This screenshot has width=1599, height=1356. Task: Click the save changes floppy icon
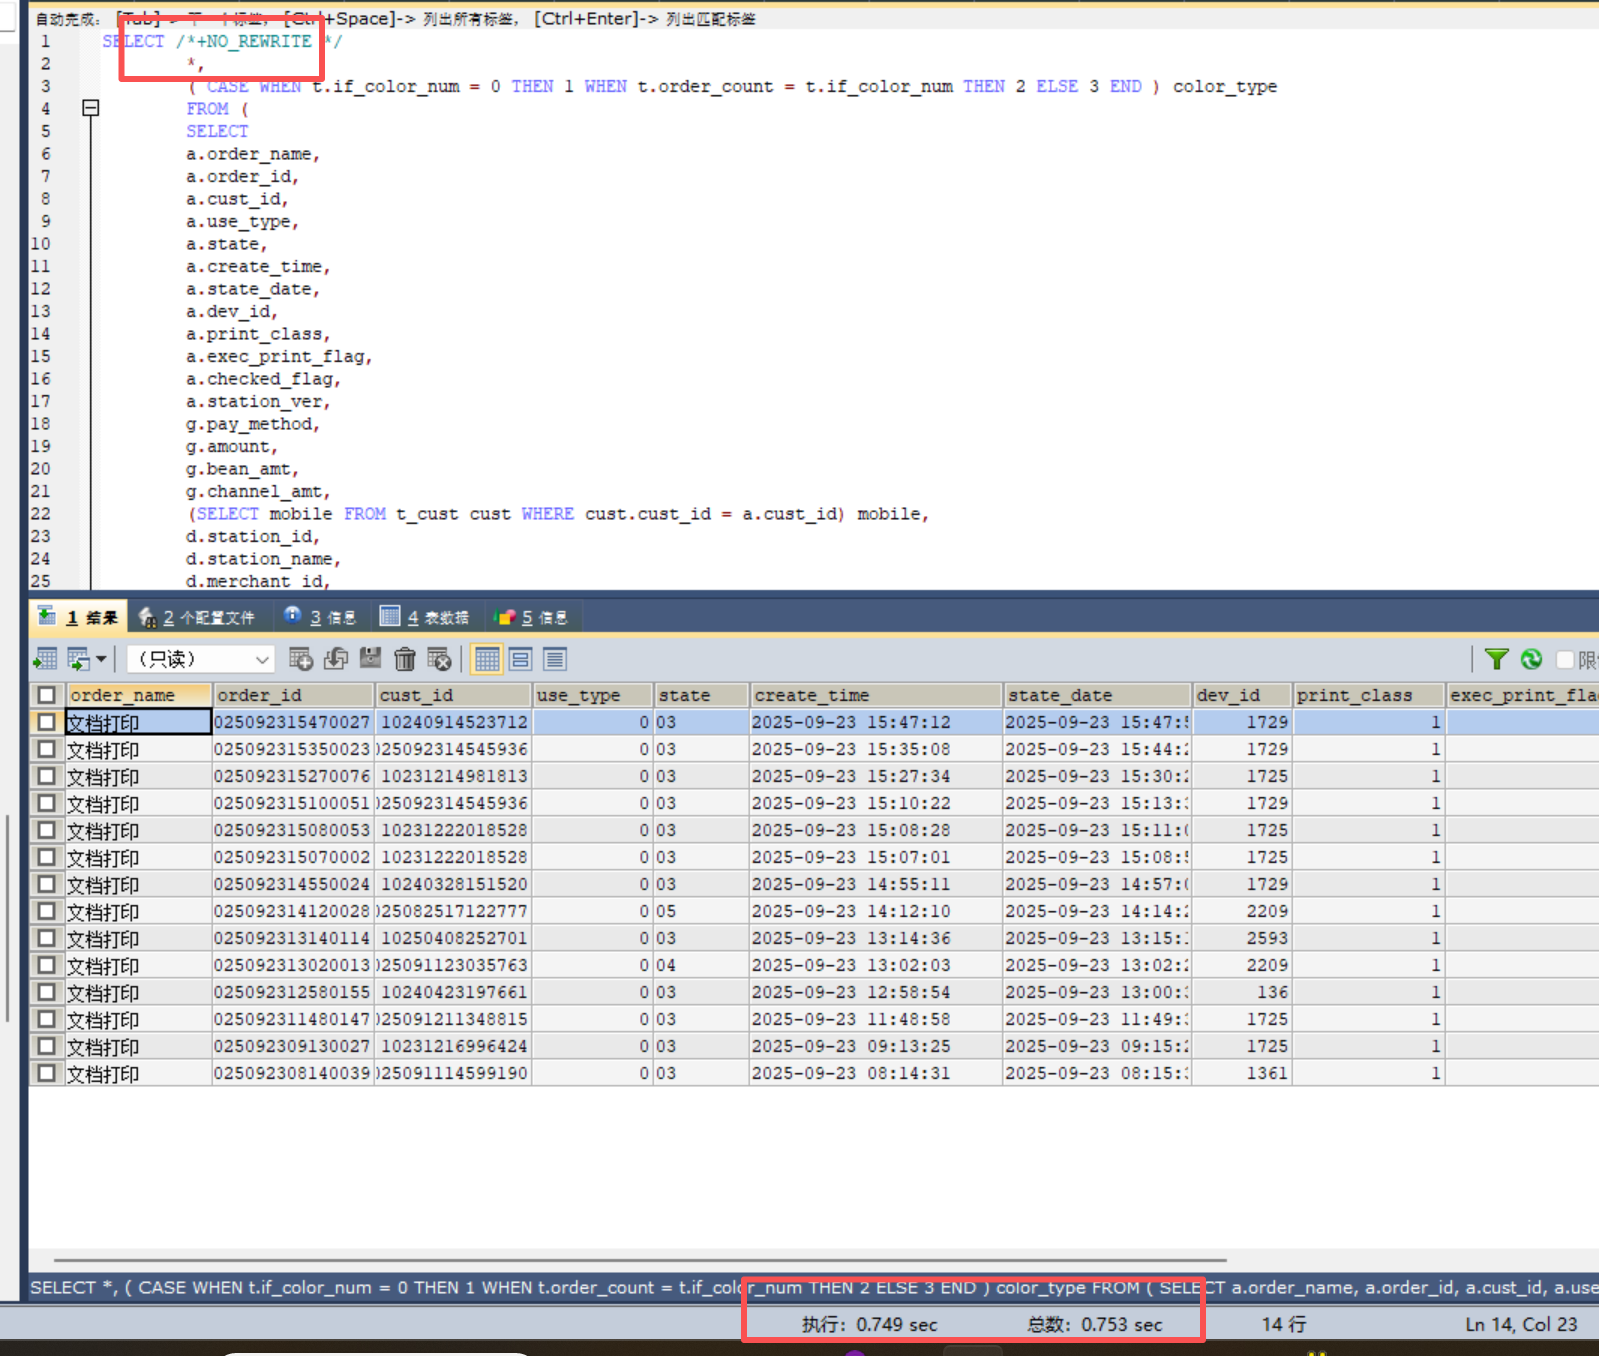pos(371,658)
